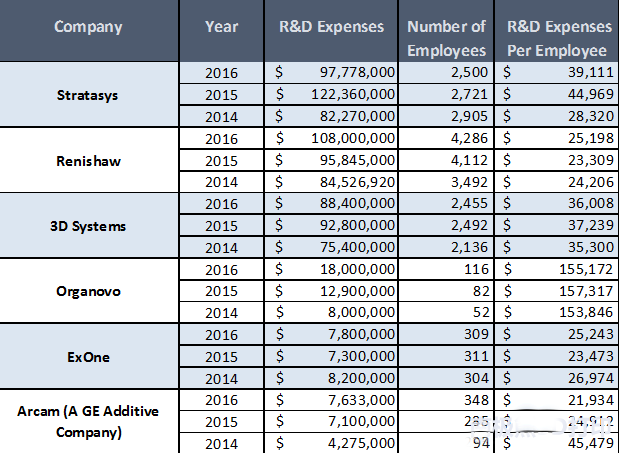Select the 24,206 per-employee cell
Screen dimensions: 619x453
(557, 182)
